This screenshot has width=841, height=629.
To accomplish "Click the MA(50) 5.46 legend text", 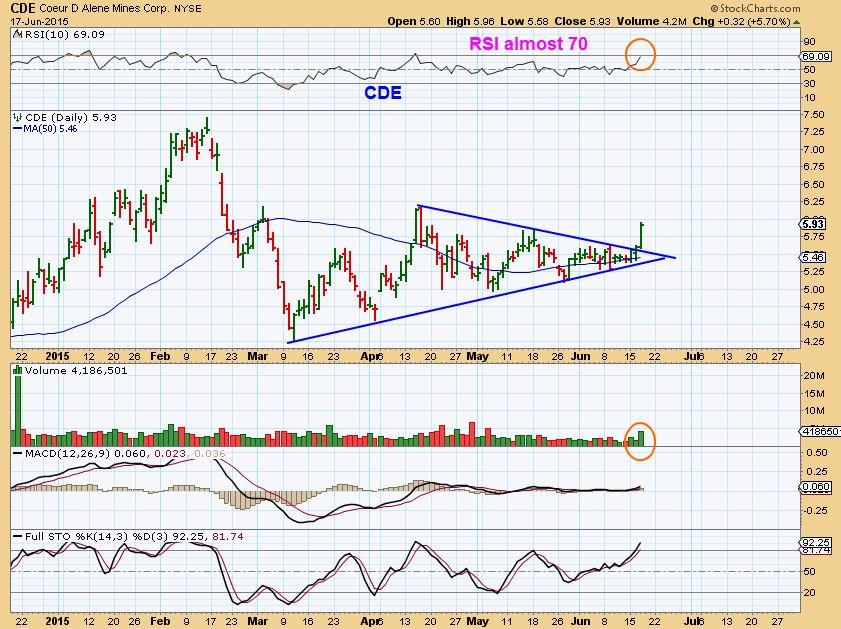I will coord(50,129).
